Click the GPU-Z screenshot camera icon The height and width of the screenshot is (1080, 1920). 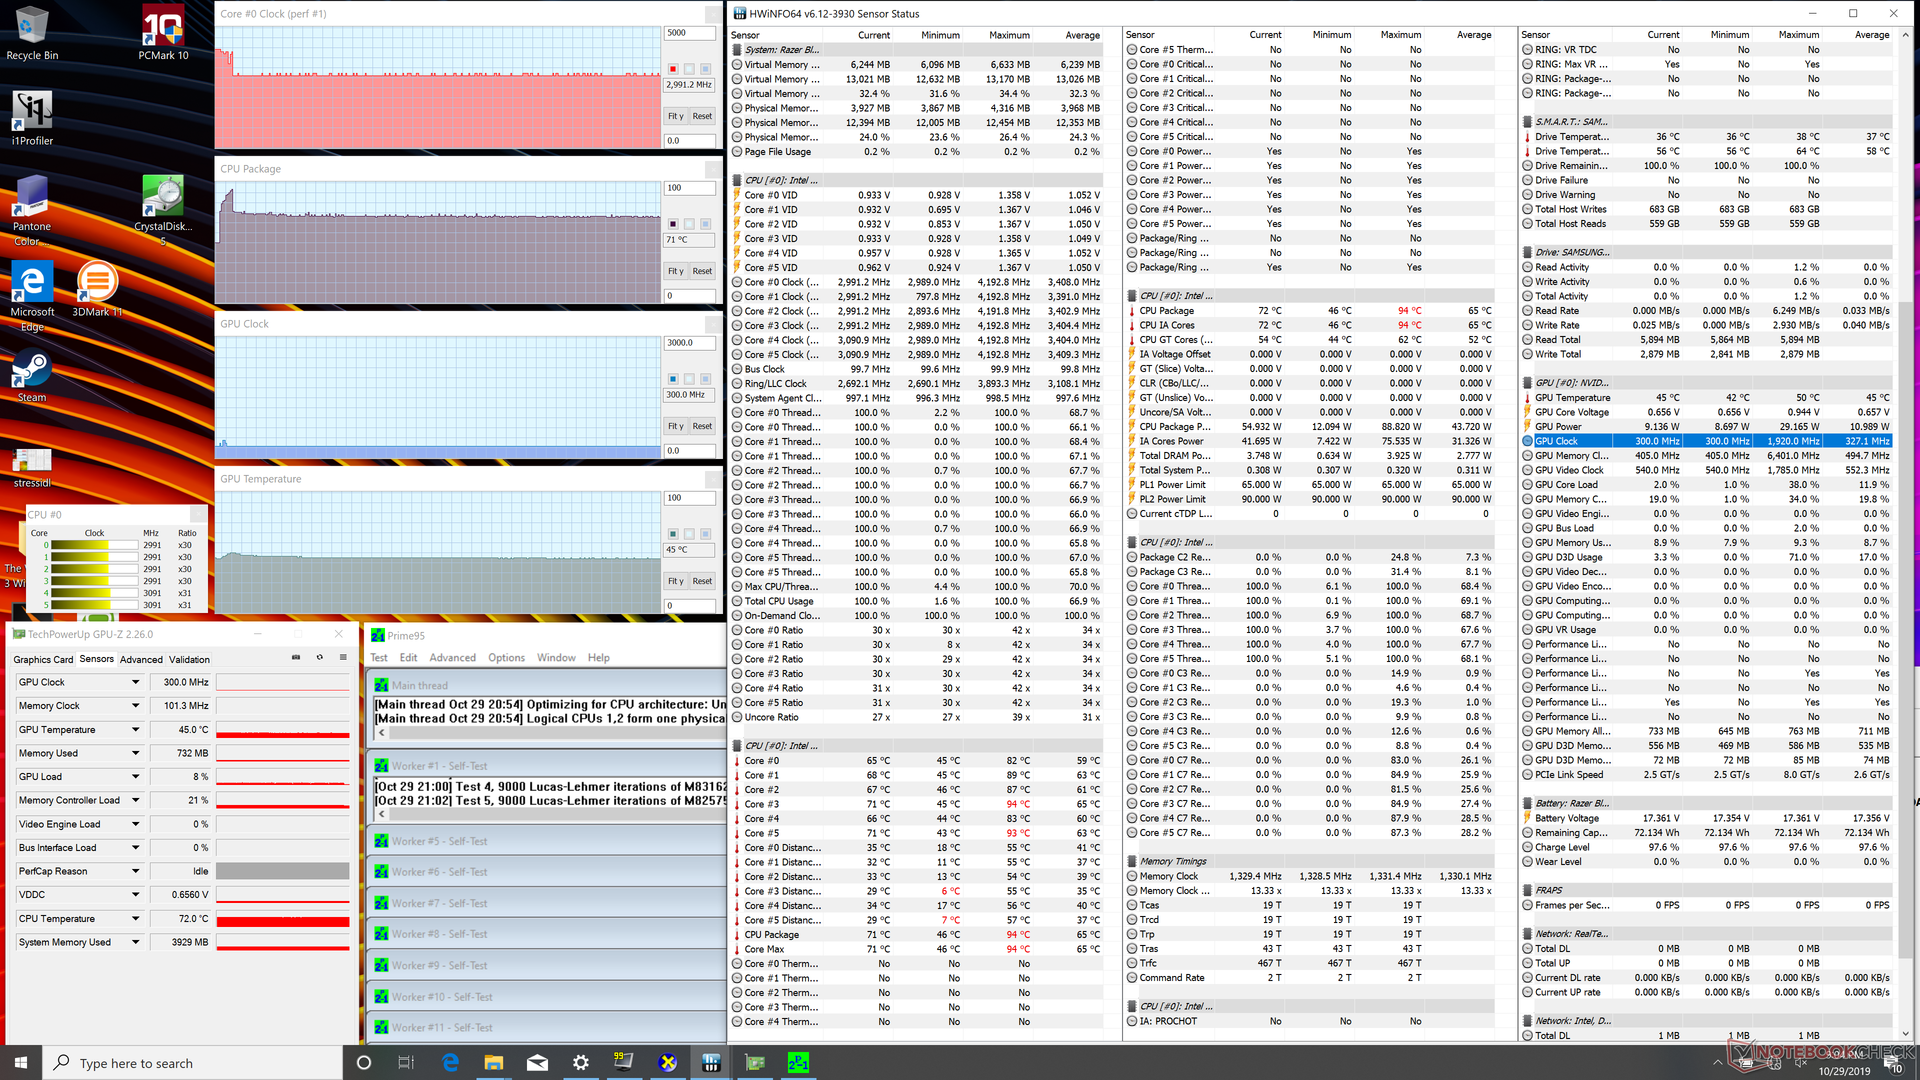[296, 658]
